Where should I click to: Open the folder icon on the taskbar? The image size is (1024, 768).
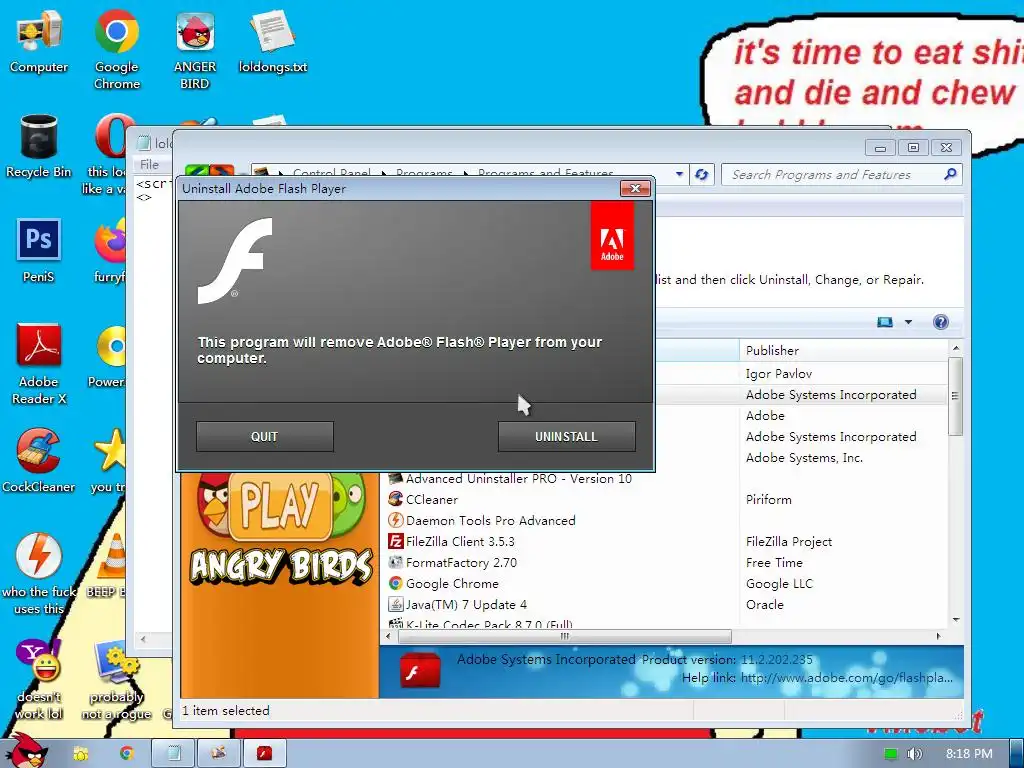(81, 754)
